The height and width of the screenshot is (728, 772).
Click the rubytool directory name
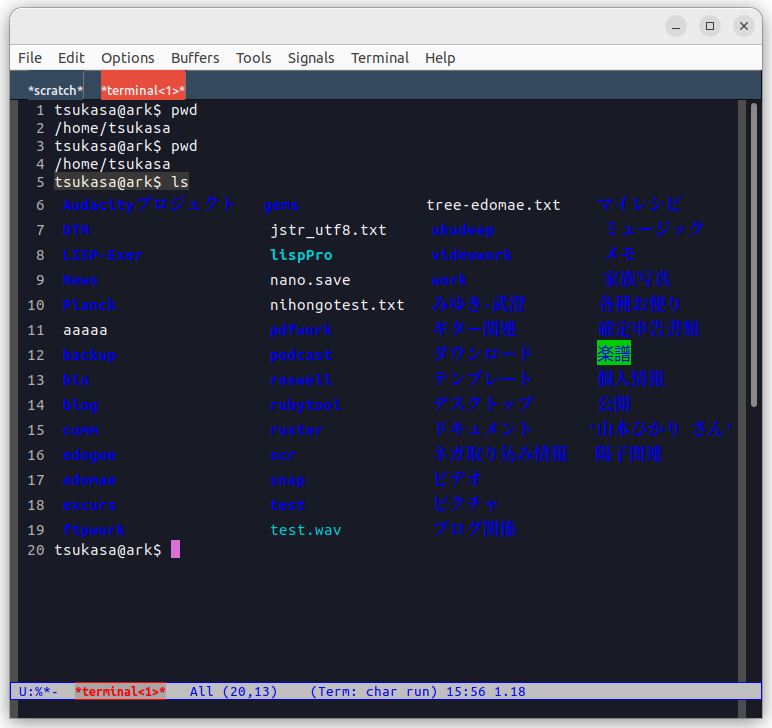tap(305, 405)
